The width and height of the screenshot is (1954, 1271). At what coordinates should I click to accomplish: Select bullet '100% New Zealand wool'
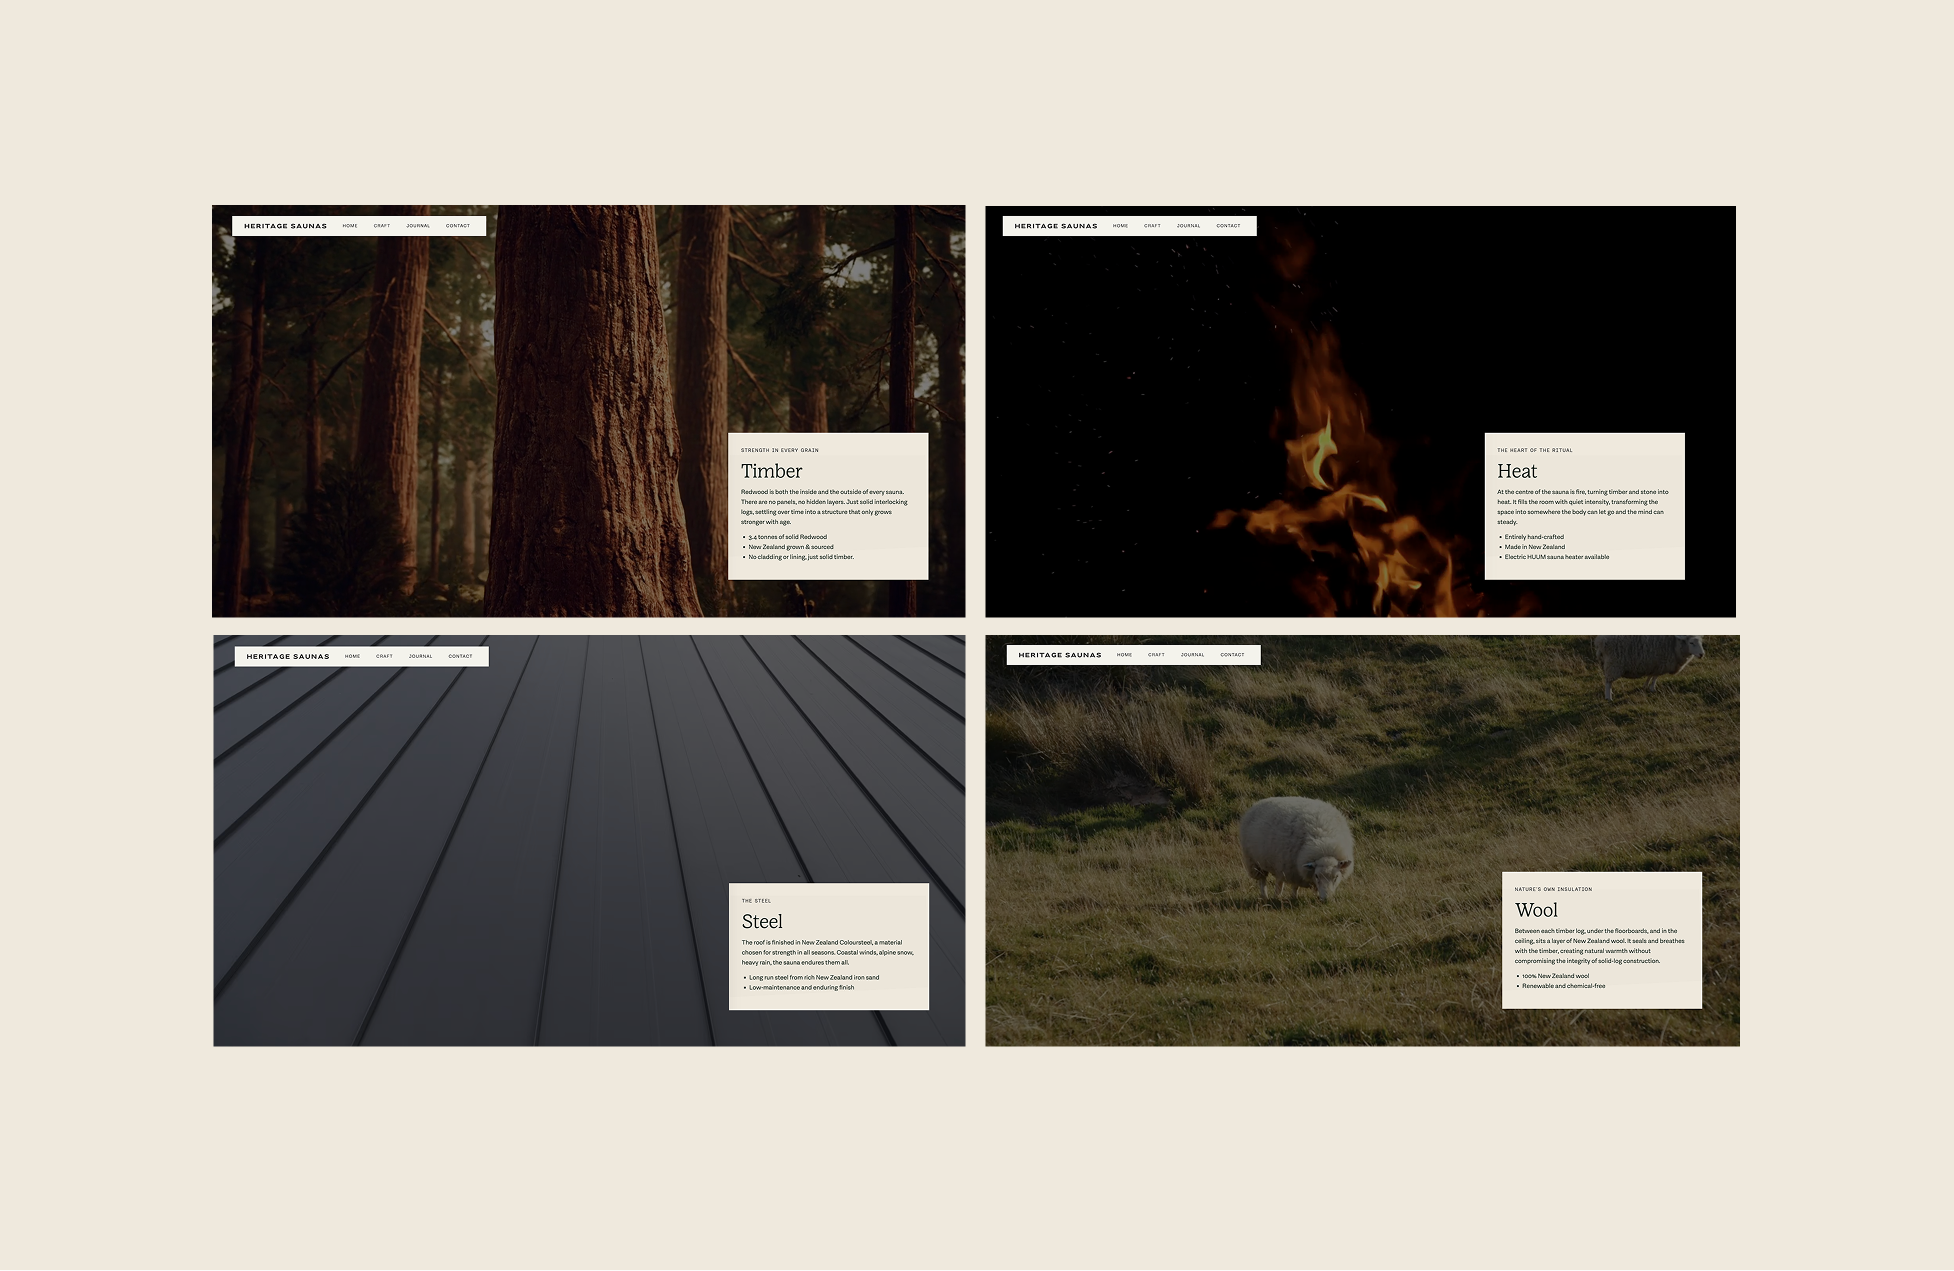click(x=1555, y=976)
